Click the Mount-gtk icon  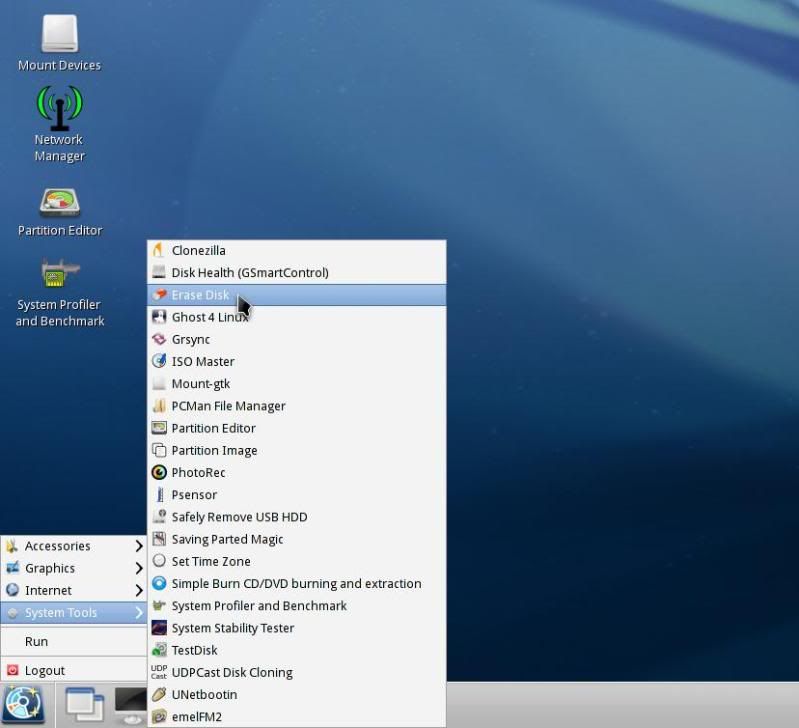click(159, 383)
